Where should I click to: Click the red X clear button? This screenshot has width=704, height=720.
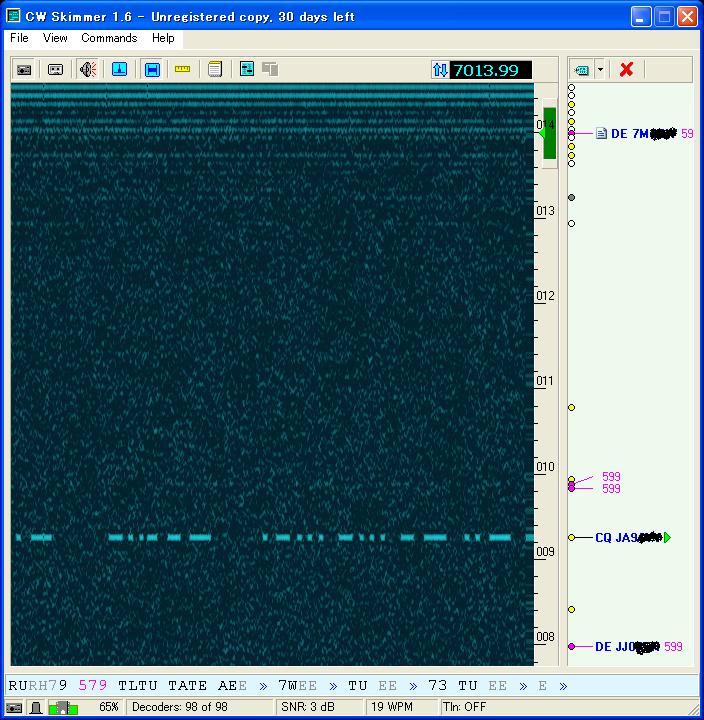point(626,69)
